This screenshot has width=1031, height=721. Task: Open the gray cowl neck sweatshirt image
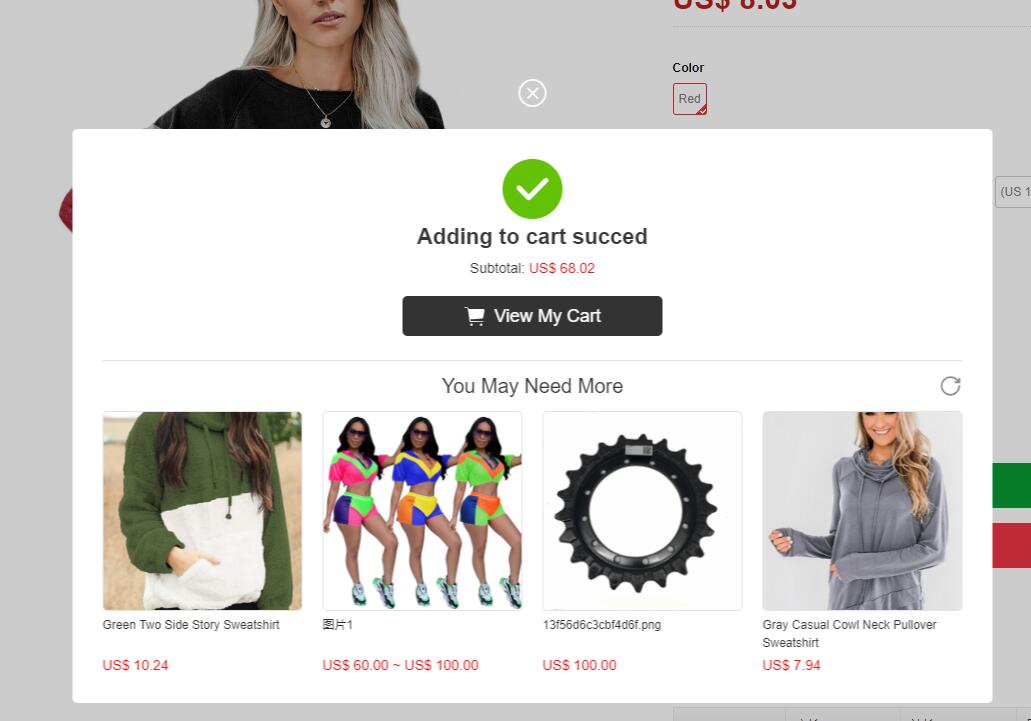[x=862, y=511]
